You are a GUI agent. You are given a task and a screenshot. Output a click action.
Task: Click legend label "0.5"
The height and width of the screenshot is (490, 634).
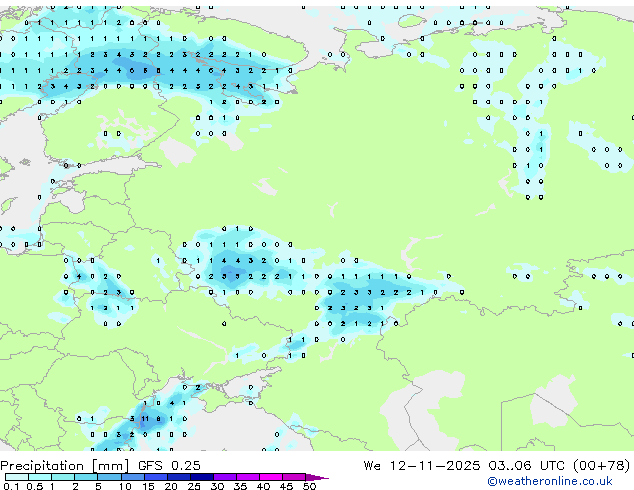(35, 486)
